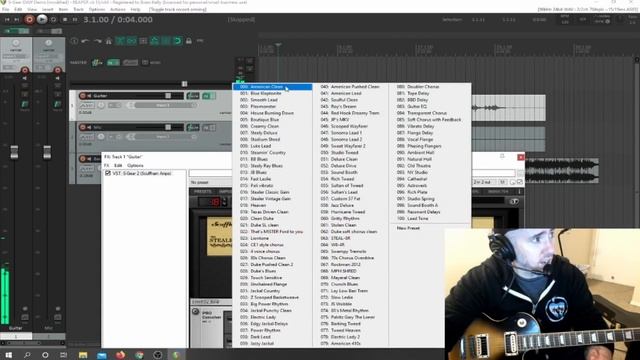Image resolution: width=640 pixels, height=360 pixels.
Task: Select preset 044 Red Hook Dreamy Trem
Action: point(350,113)
